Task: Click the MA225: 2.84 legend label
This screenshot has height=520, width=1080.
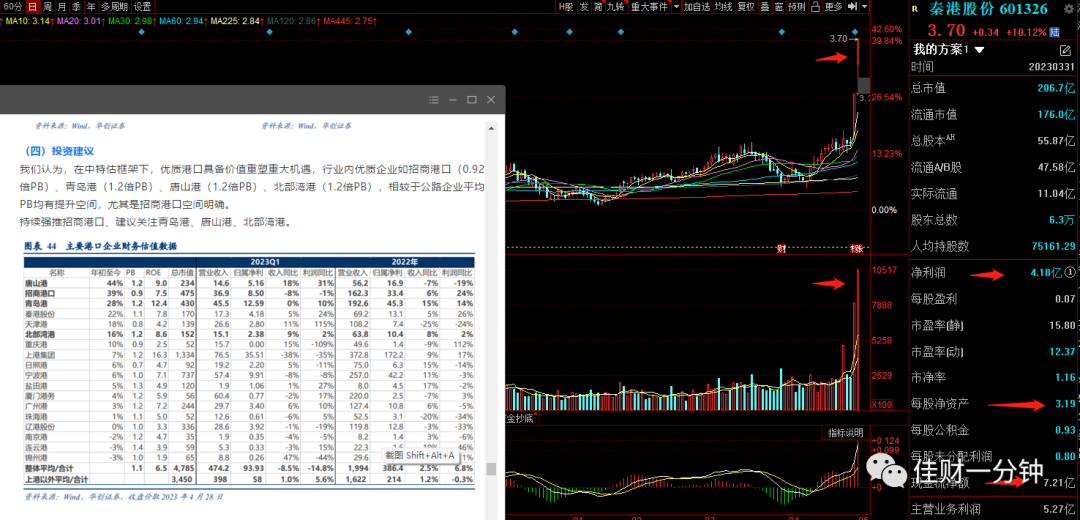Action: tap(236, 21)
